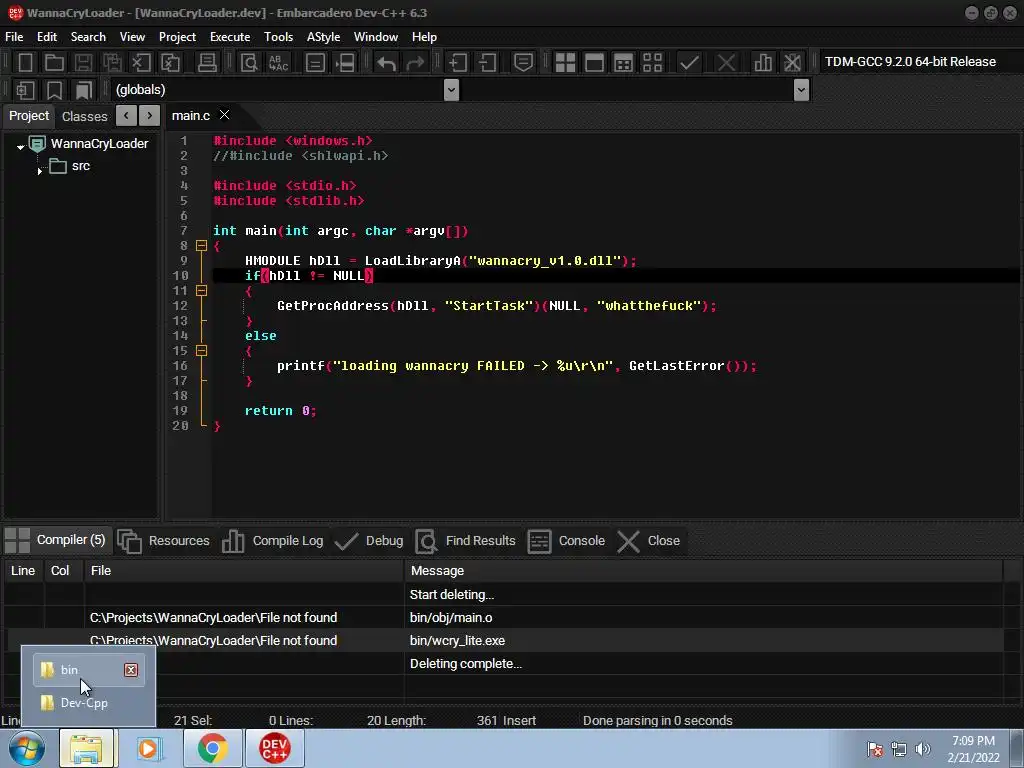Click Close in the bottom panel
The image size is (1024, 768).
click(x=648, y=541)
